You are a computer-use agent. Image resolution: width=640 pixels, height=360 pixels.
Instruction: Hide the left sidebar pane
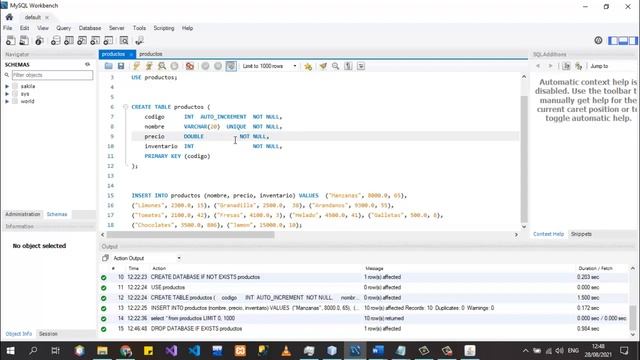613,40
